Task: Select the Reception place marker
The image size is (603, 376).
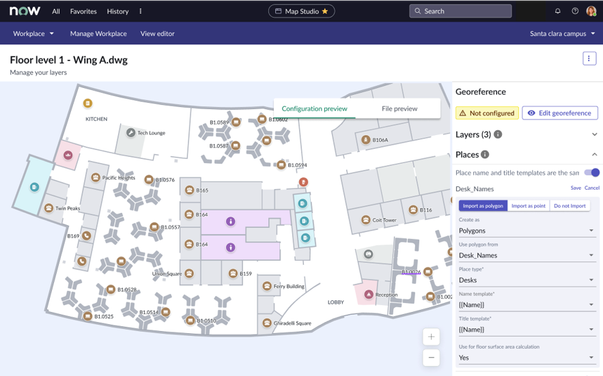Action: click(x=368, y=294)
